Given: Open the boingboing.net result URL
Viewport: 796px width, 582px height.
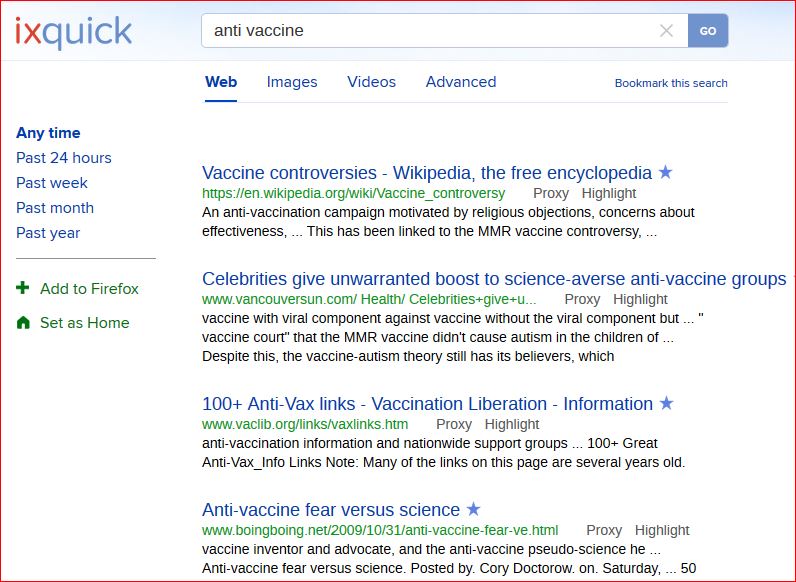Looking at the screenshot, I should [380, 531].
